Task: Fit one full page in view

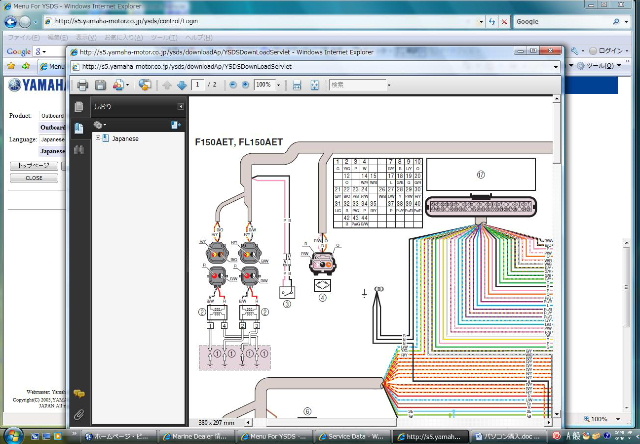Action: pyautogui.click(x=314, y=85)
